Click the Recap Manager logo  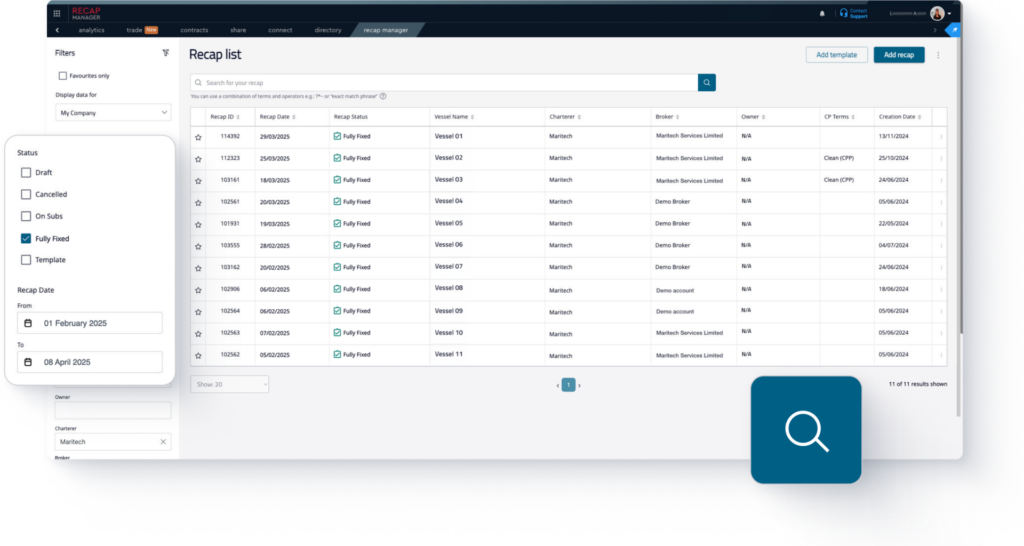[86, 13]
